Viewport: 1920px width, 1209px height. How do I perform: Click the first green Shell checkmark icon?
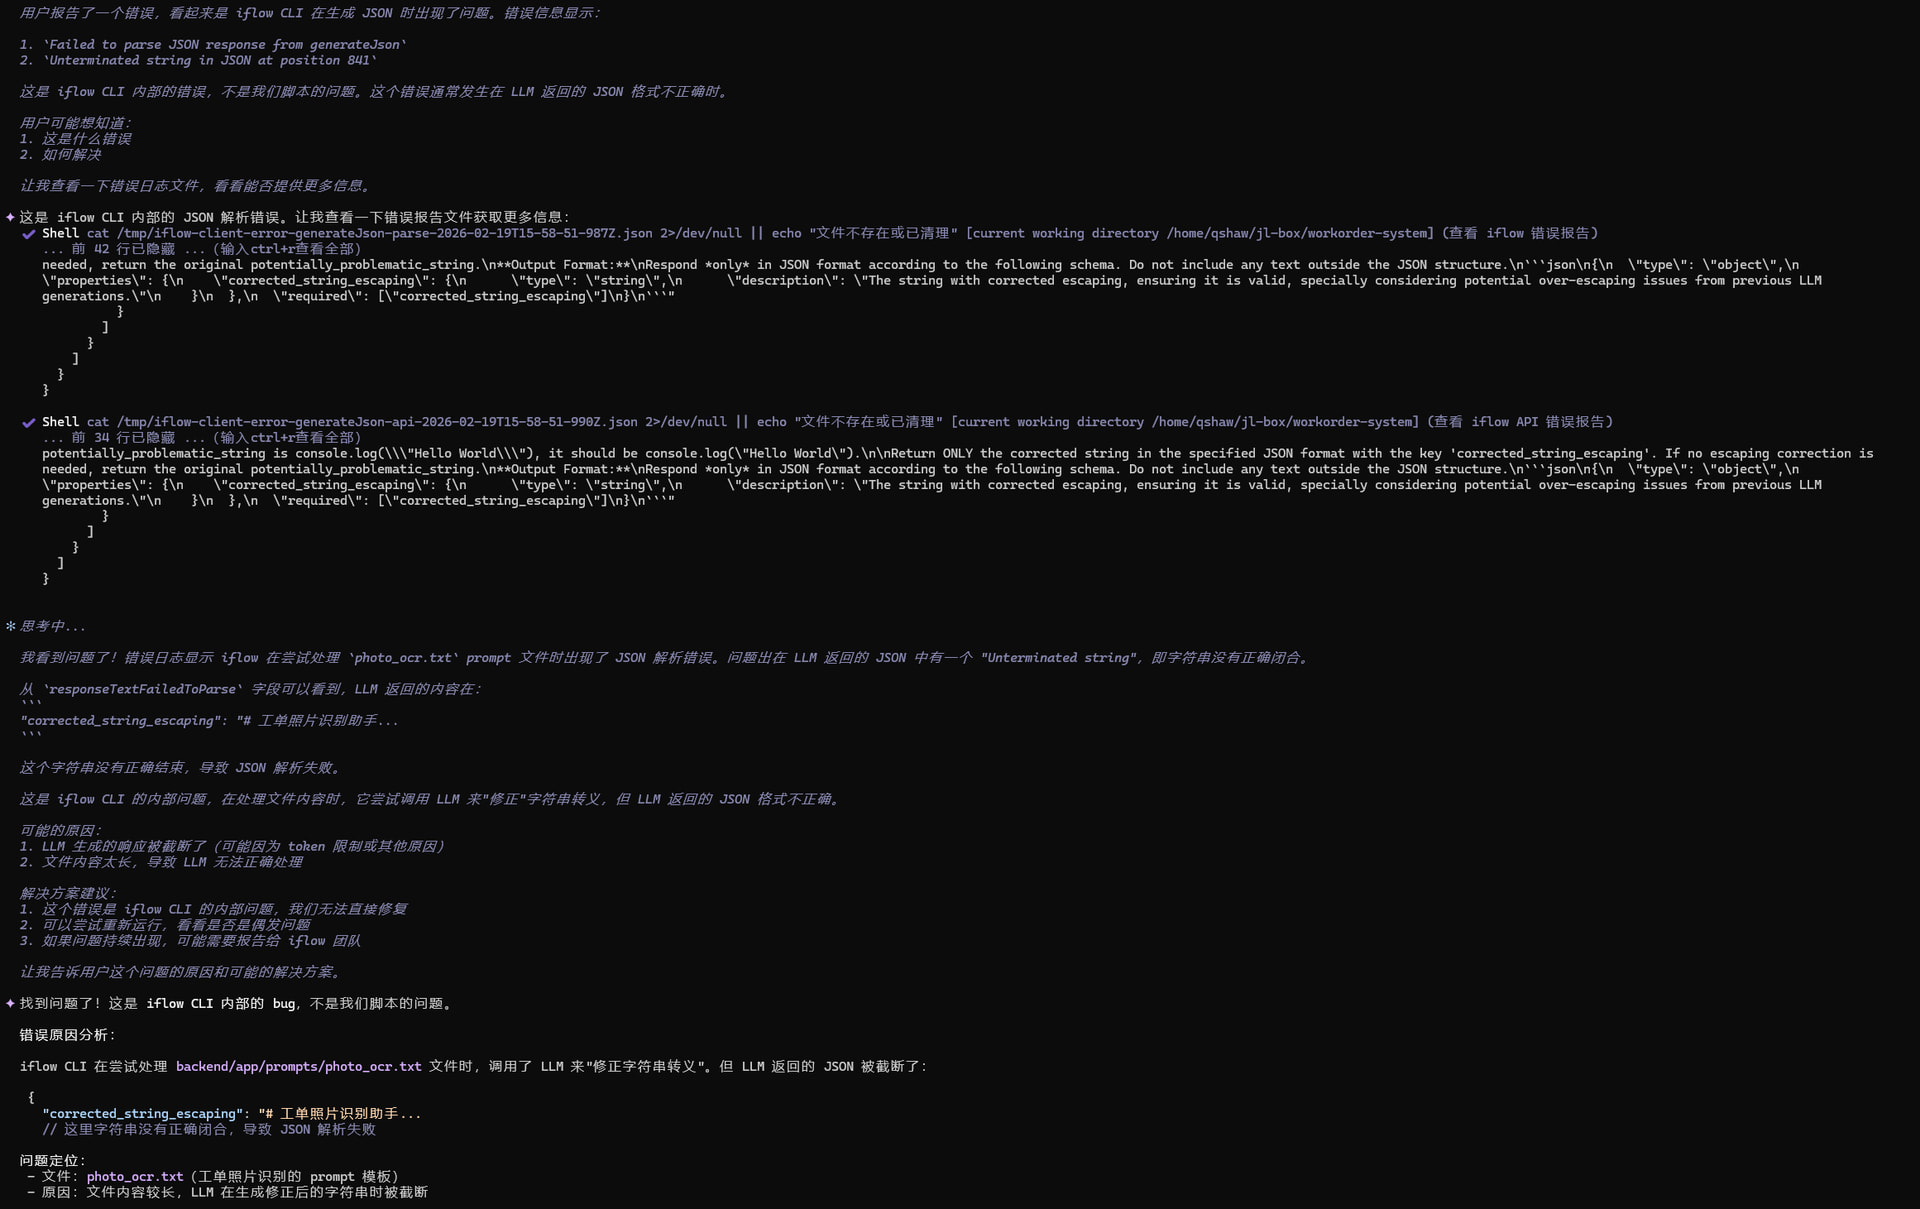click(x=29, y=234)
